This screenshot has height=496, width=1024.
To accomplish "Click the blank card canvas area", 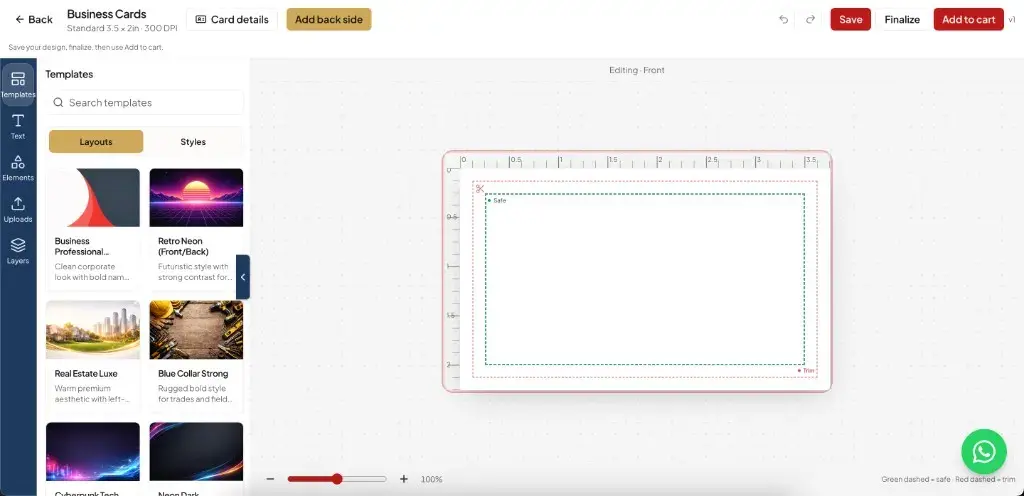I will click(x=645, y=279).
